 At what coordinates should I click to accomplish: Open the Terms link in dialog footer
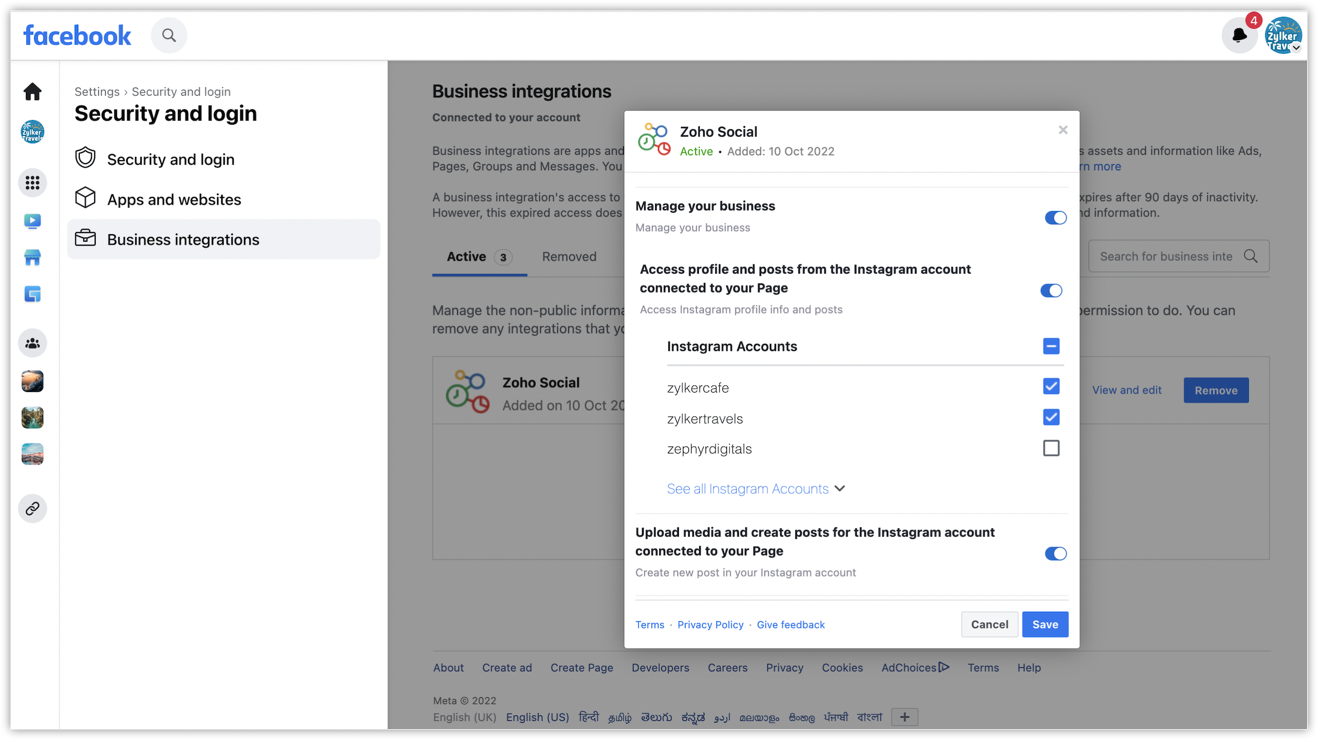[x=650, y=625]
